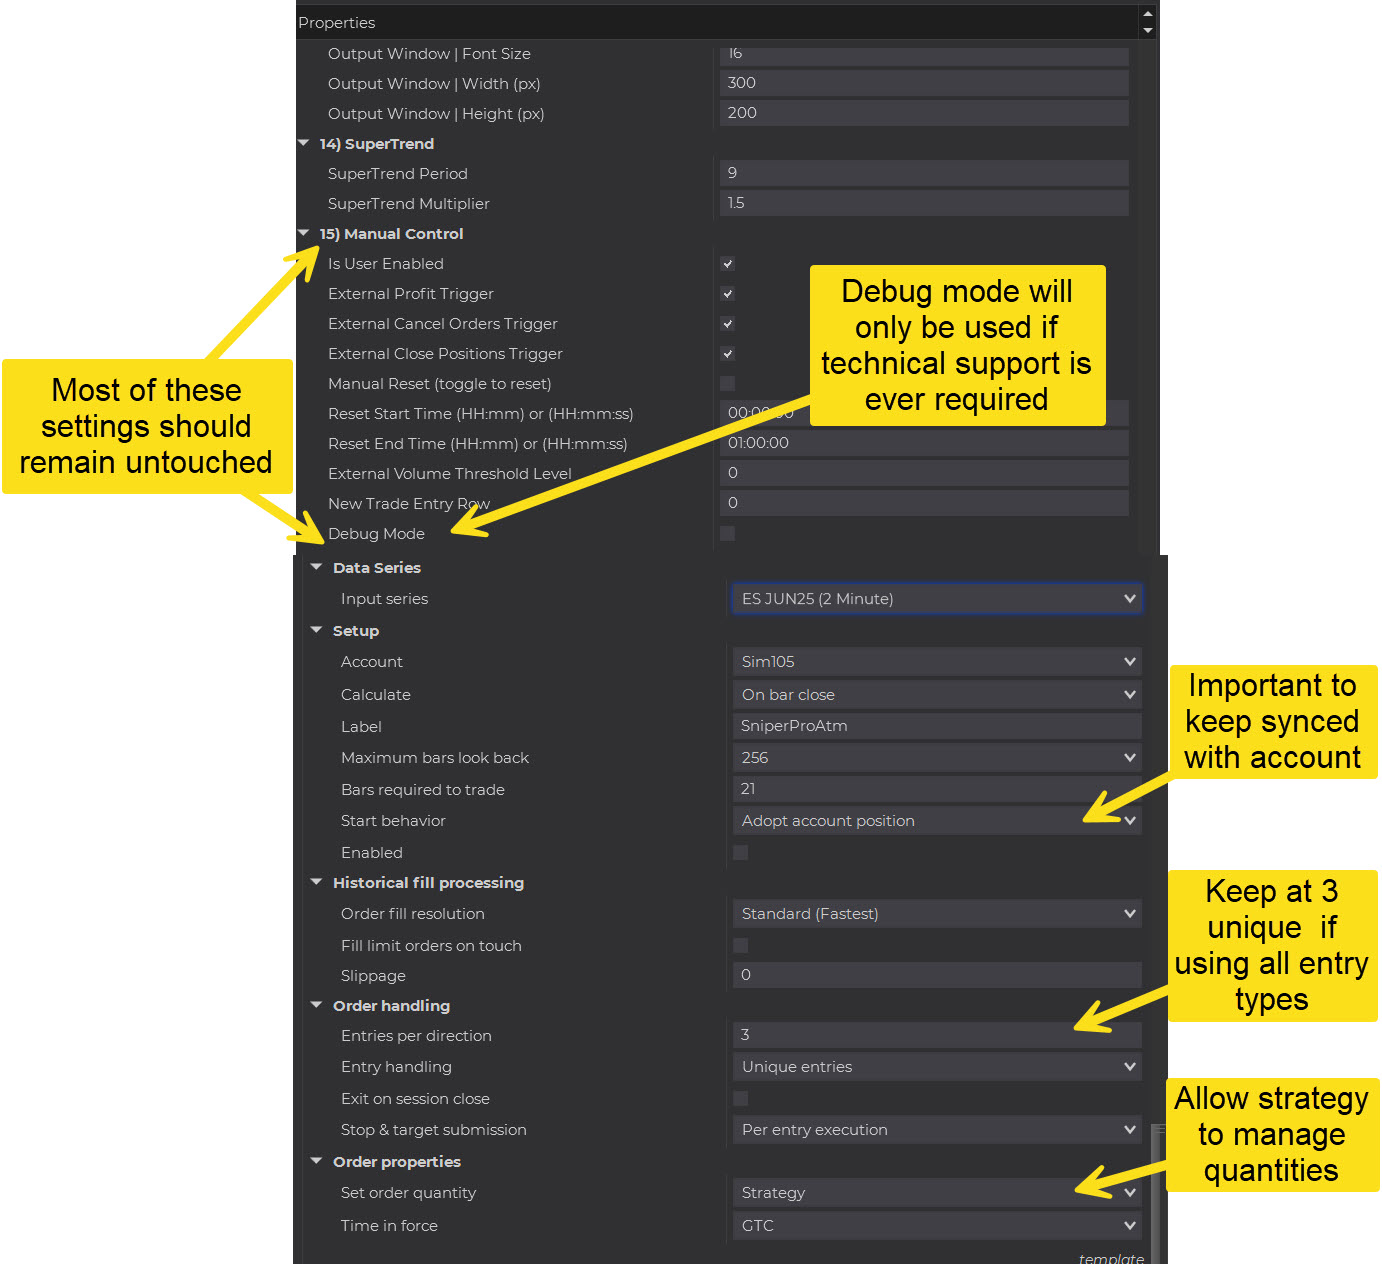Click the SuperTrend Period input field
Viewport: 1382px width, 1264px height.
coord(923,173)
